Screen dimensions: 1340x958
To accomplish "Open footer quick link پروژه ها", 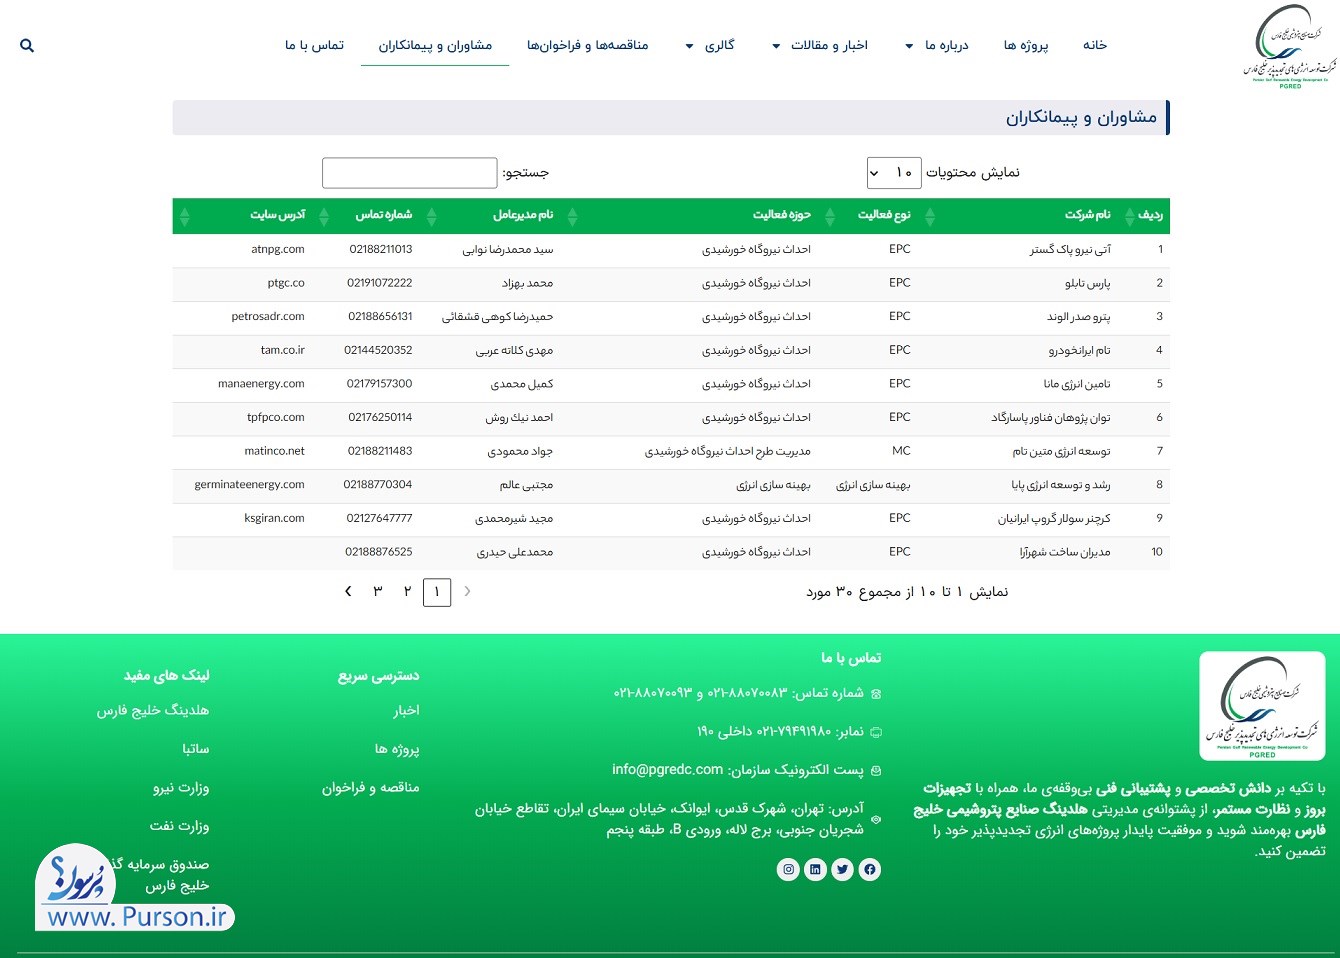I will [397, 749].
